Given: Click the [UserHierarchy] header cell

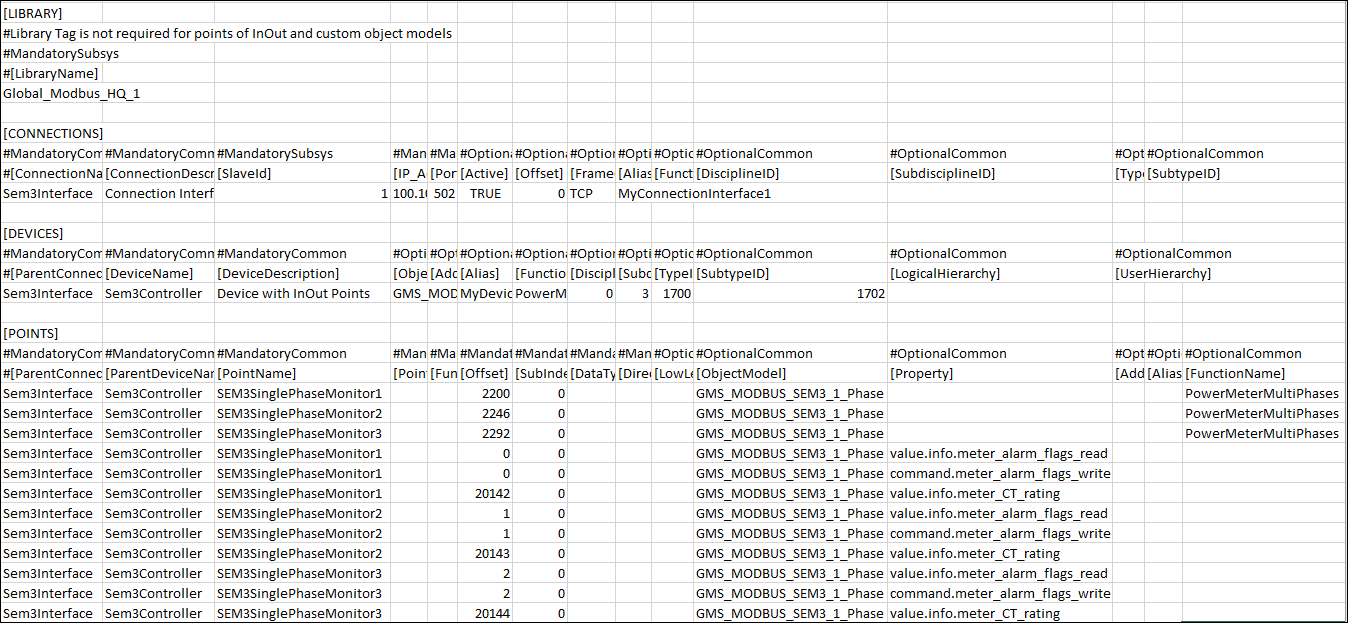Looking at the screenshot, I should point(1162,274).
